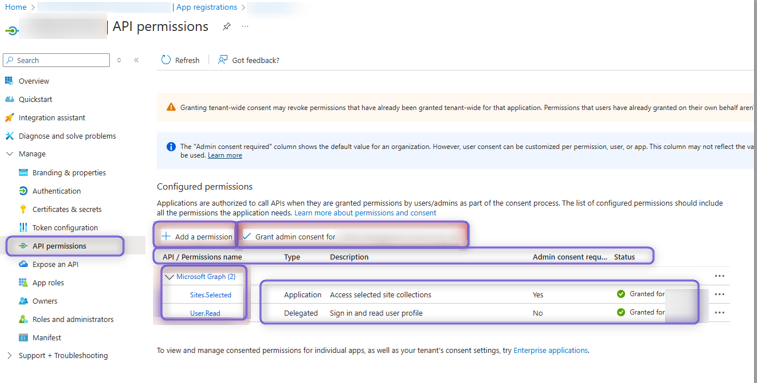Viewport: 757px width, 383px height.
Task: Click green Granted status icon for User.Read
Action: click(621, 312)
